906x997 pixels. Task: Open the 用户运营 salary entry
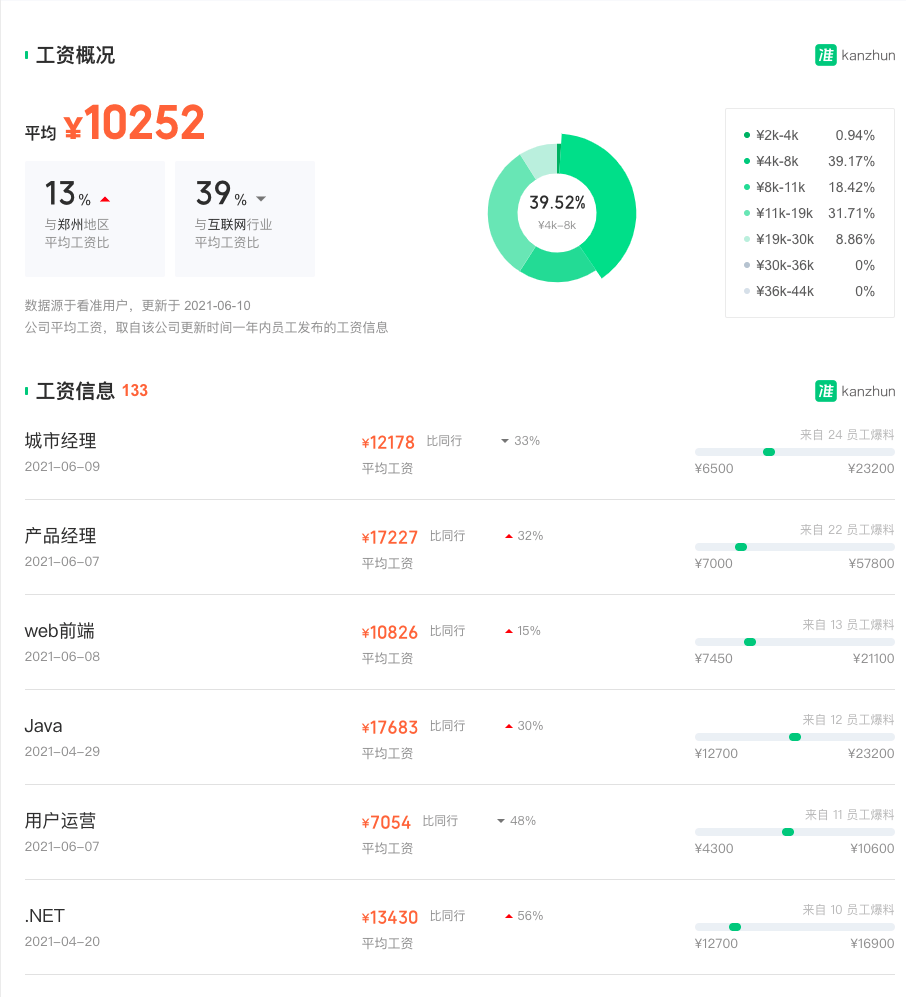[460, 832]
